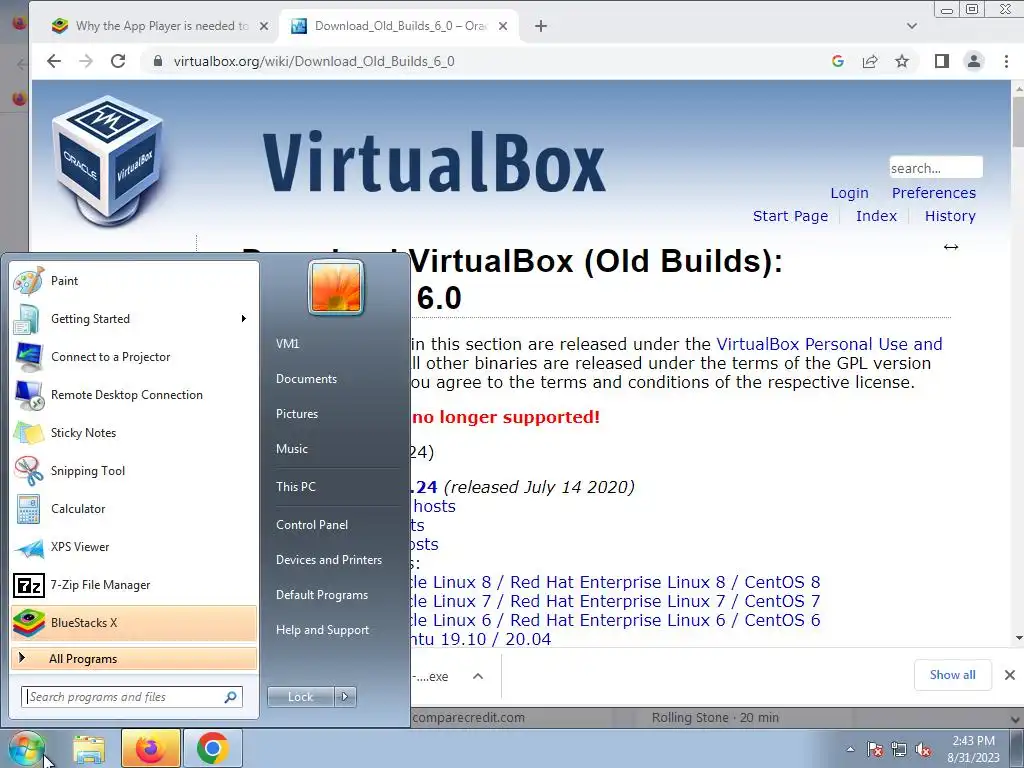Viewport: 1024px width, 768px height.
Task: Open Sticky Notes
Action: (133, 433)
